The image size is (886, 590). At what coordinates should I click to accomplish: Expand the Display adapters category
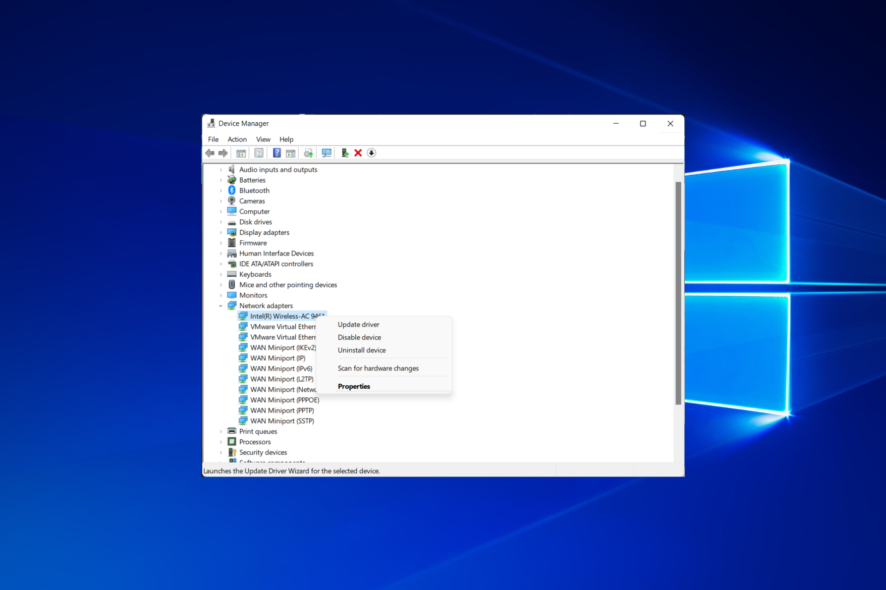(221, 232)
